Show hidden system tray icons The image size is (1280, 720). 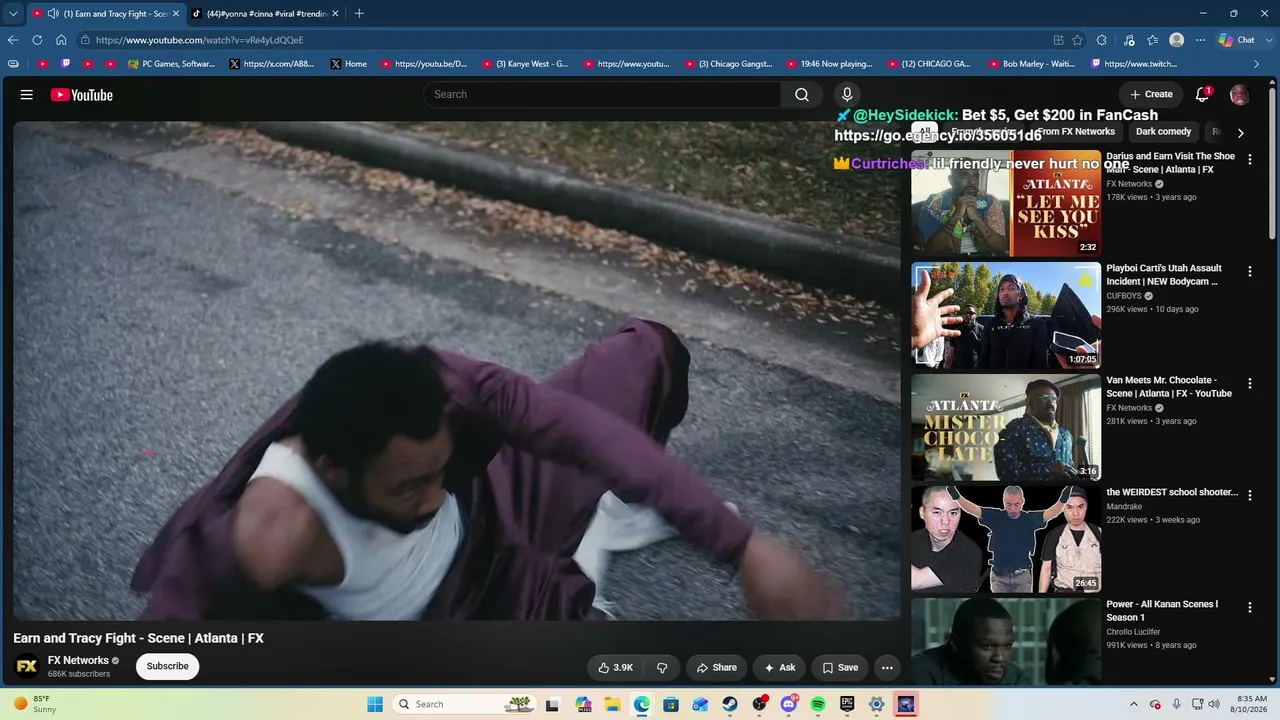click(1134, 704)
